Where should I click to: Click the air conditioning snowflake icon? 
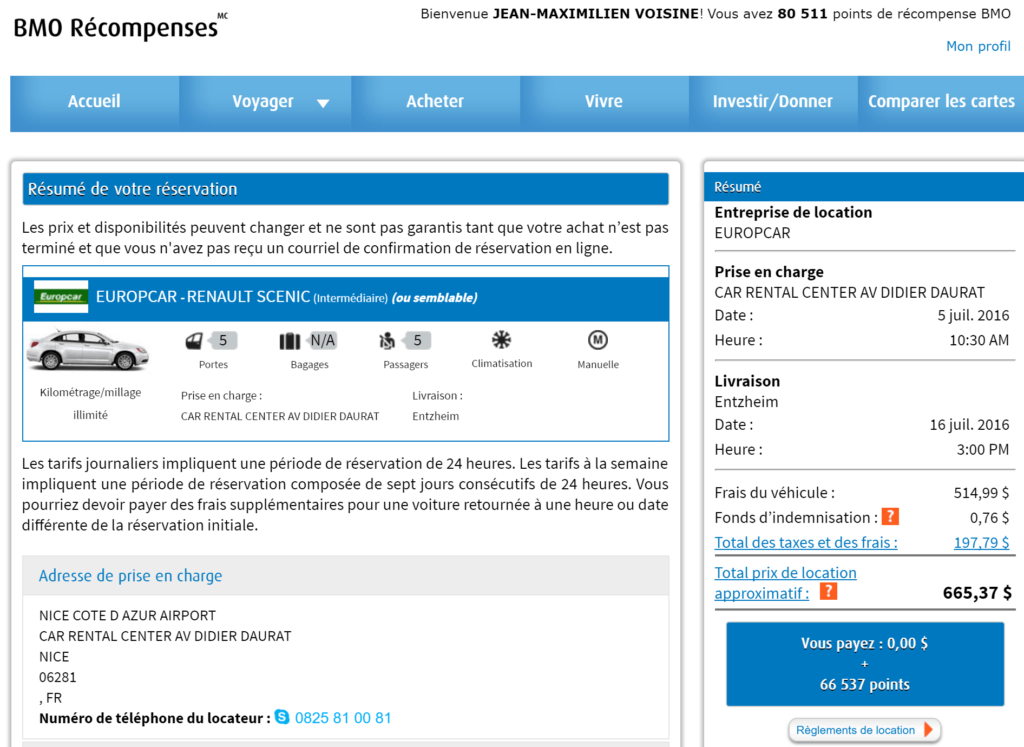pos(502,340)
